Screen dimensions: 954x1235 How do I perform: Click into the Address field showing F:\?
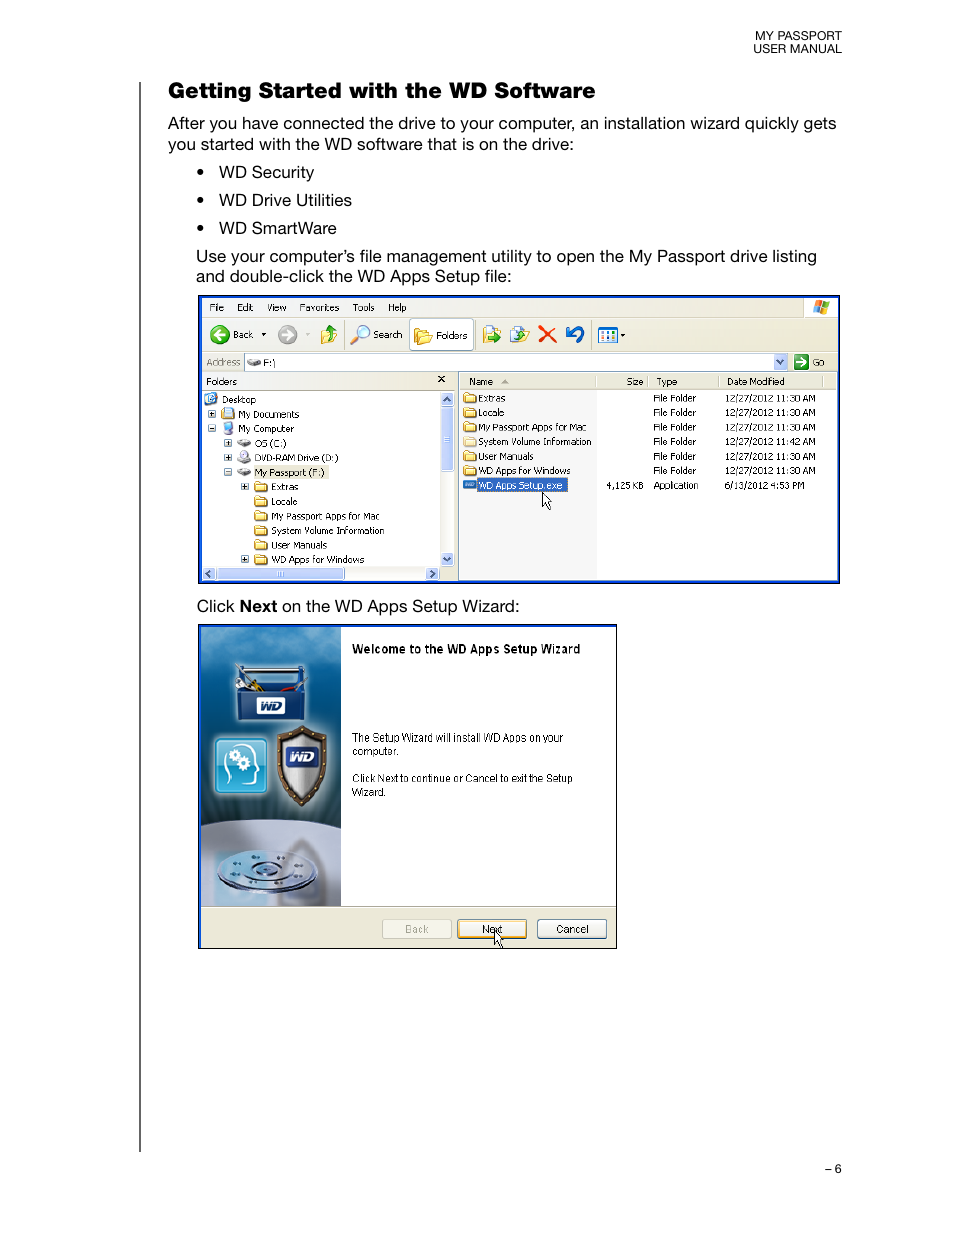coord(510,362)
